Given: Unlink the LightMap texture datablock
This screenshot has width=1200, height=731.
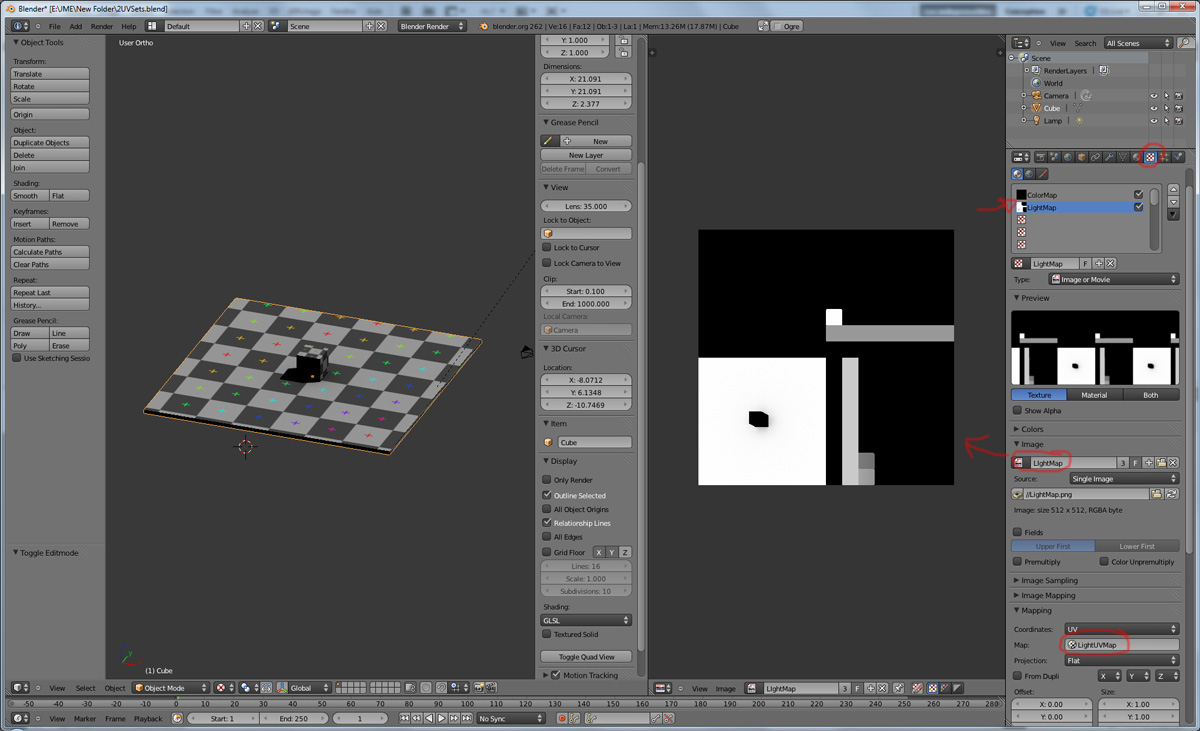Looking at the screenshot, I should point(1110,264).
